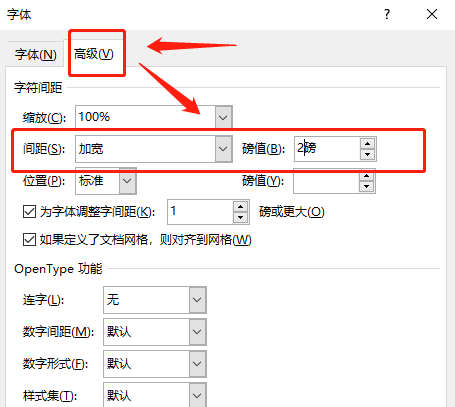
Task: Click the help question mark icon
Action: [387, 14]
